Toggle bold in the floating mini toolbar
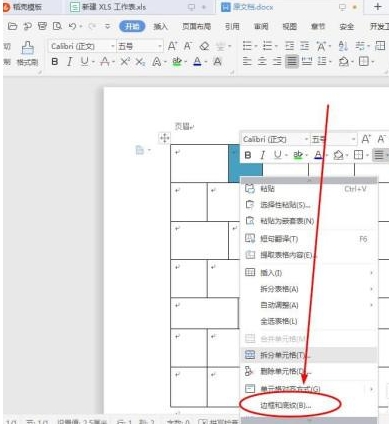The image size is (389, 424). tap(248, 155)
